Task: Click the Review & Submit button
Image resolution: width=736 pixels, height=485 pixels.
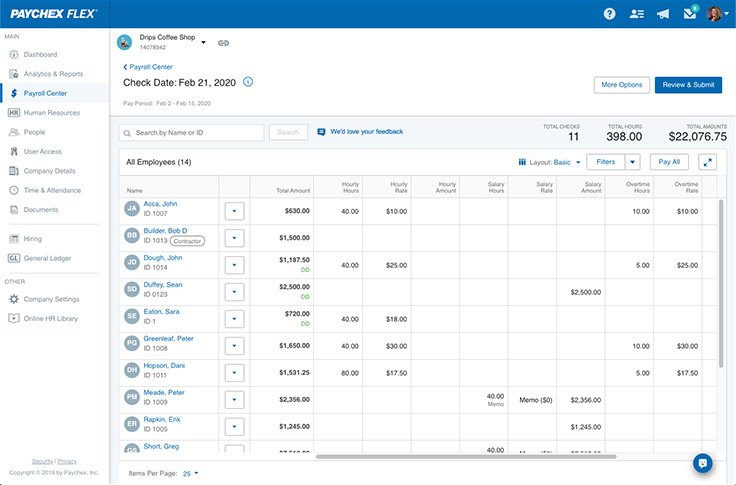Action: 688,85
